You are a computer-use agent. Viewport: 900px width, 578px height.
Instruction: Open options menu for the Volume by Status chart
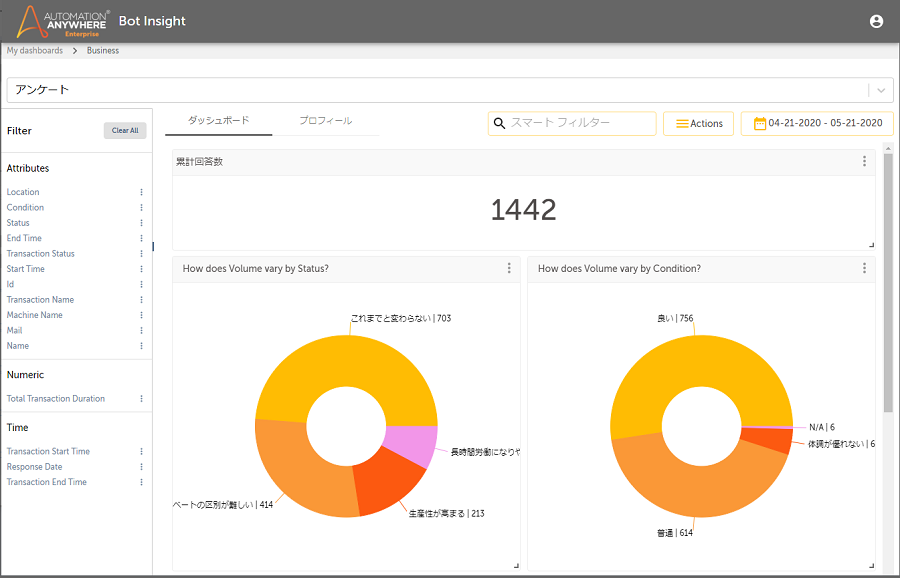(x=510, y=268)
